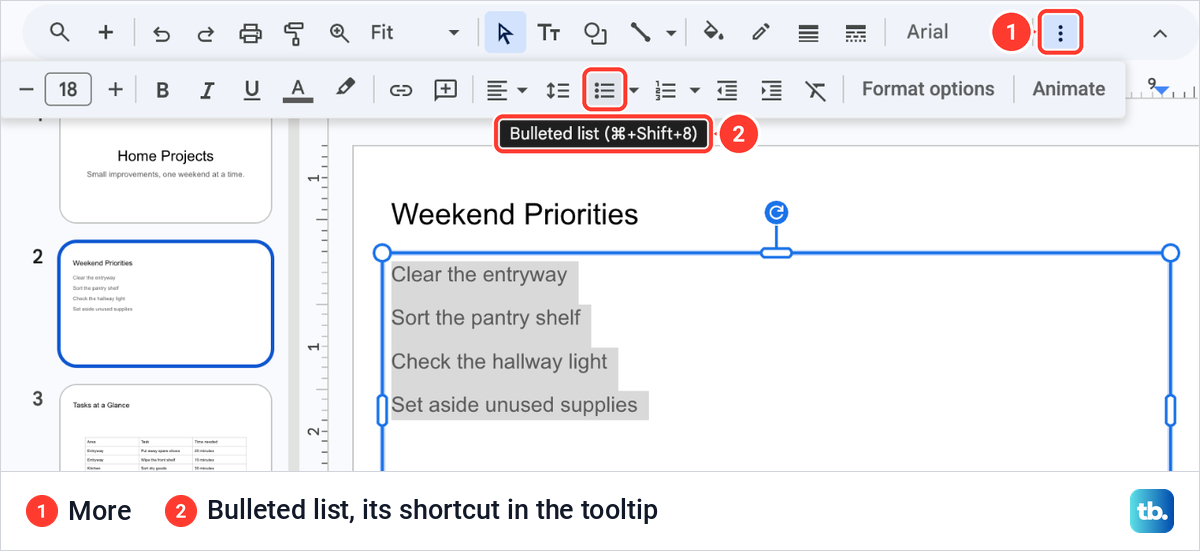Open Format options
The height and width of the screenshot is (551, 1200).
click(928, 89)
